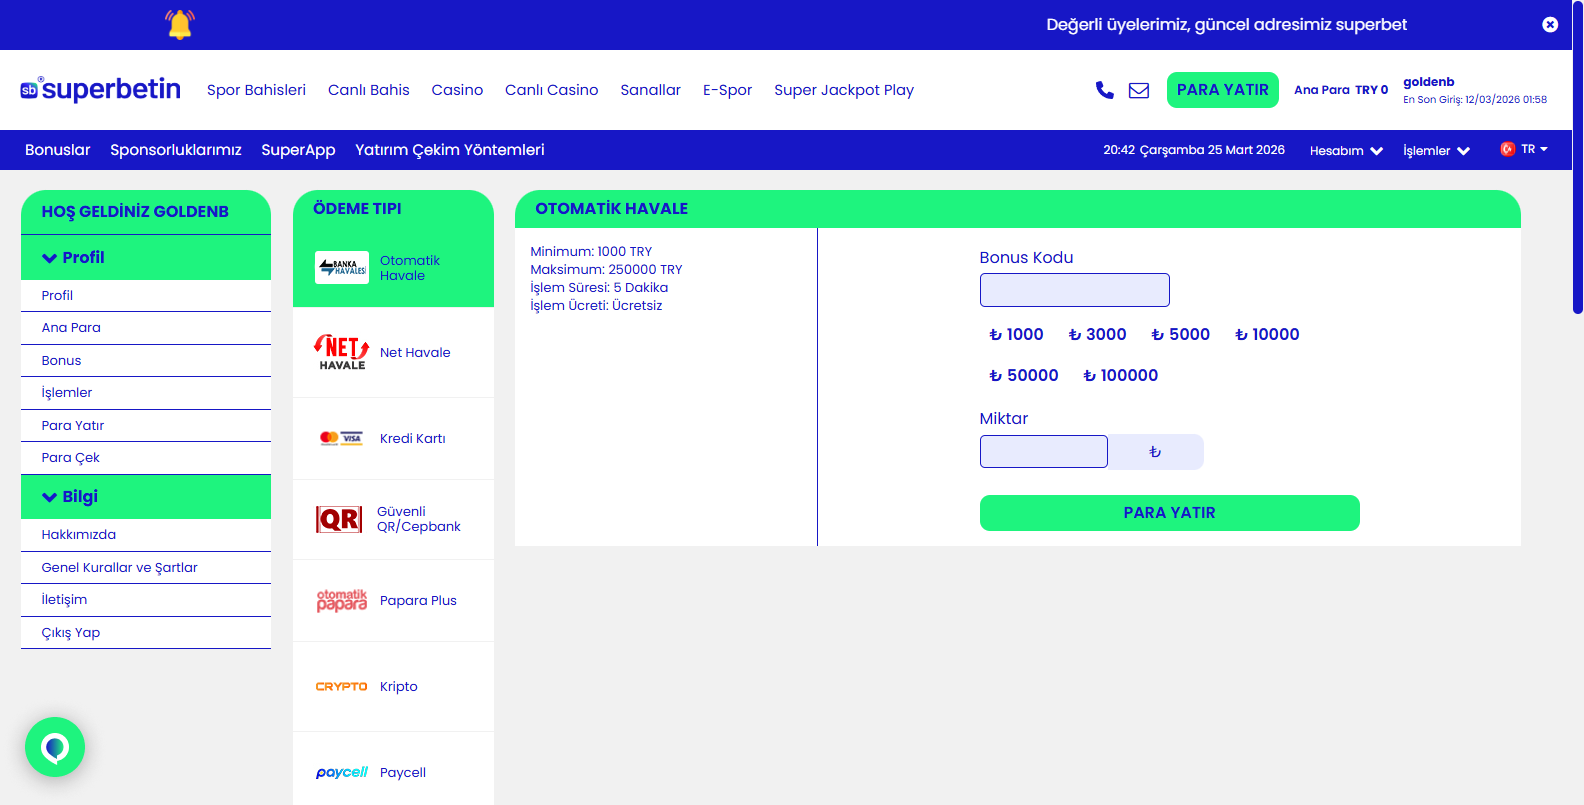Pick the Güvenli QR icon
1584x805 pixels.
point(339,519)
